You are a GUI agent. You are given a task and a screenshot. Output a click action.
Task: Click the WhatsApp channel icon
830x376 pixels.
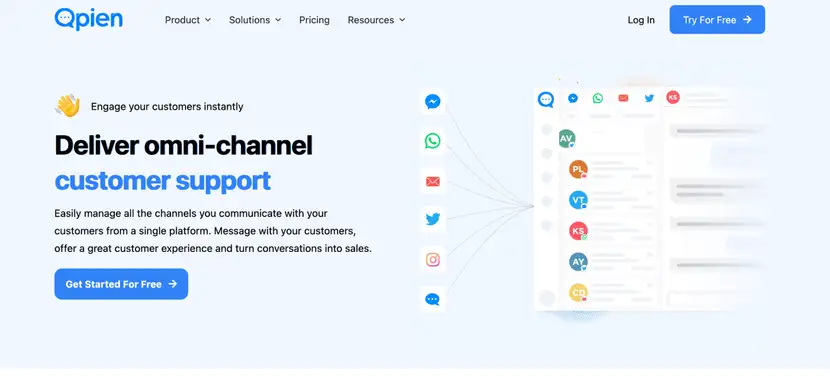coord(433,141)
